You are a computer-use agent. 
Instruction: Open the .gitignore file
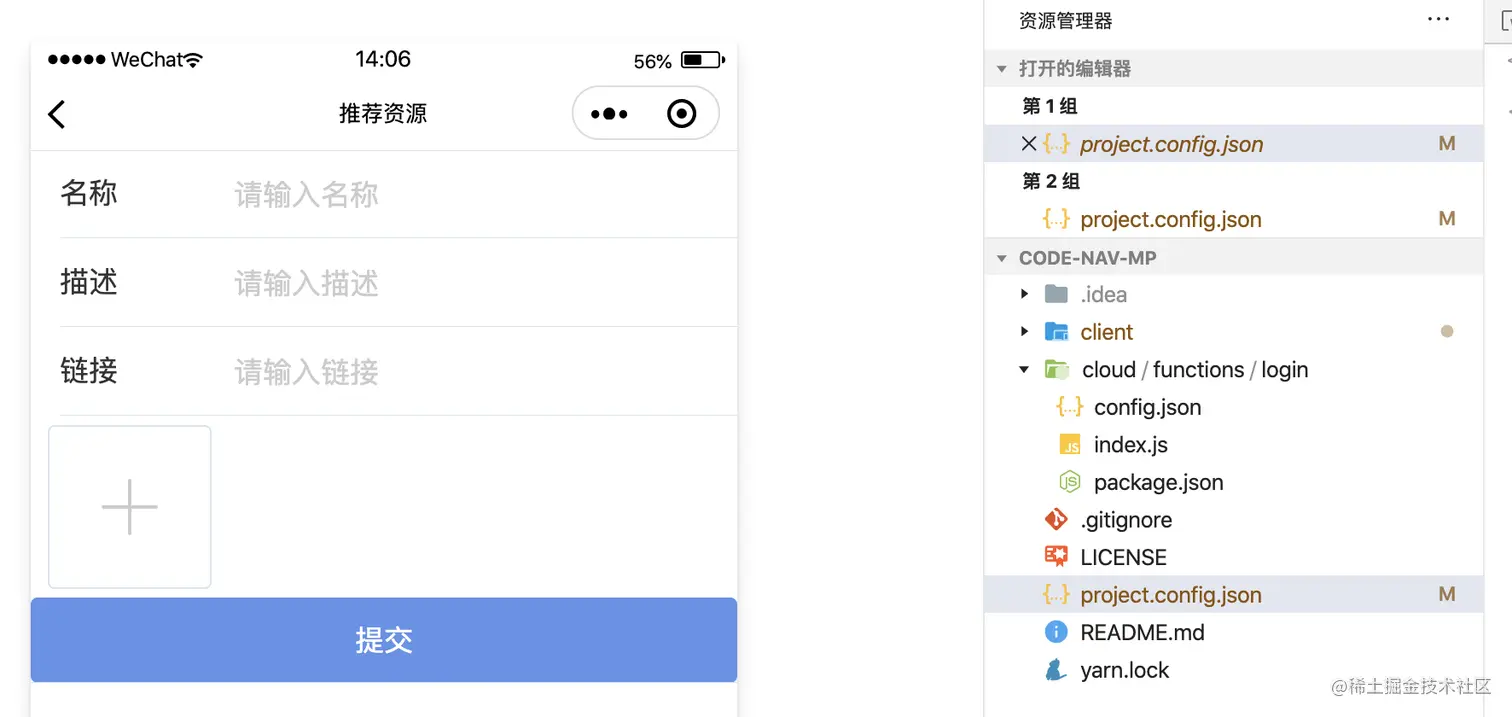coord(1126,520)
